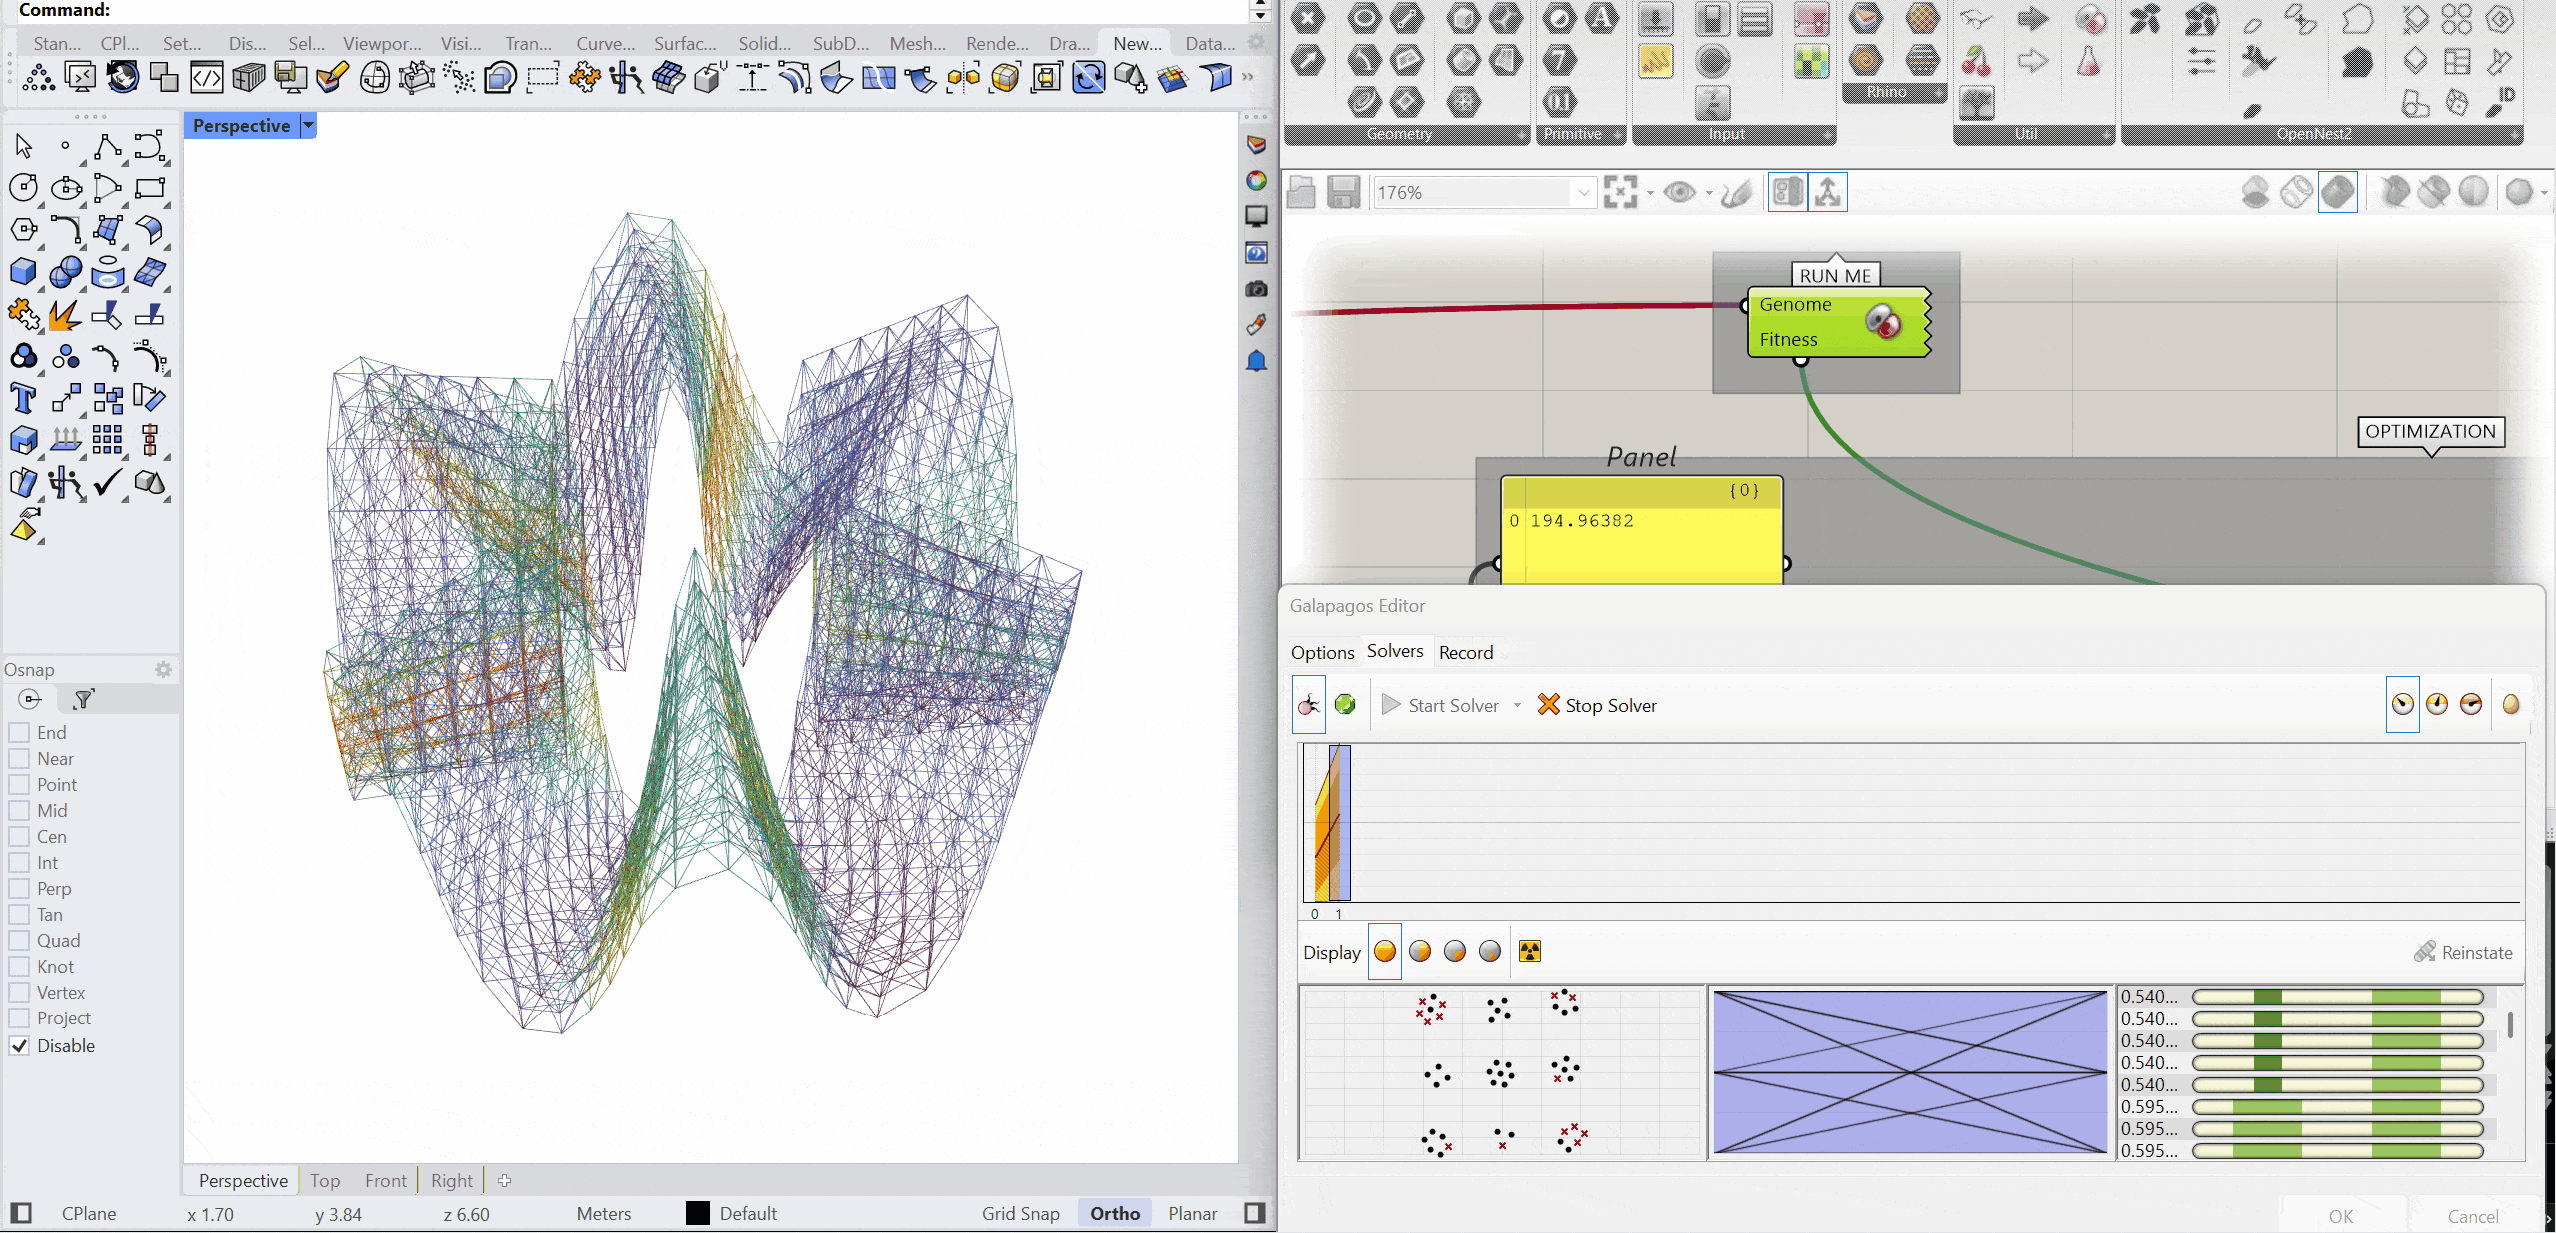Click the Galapagos component icon

1883,322
